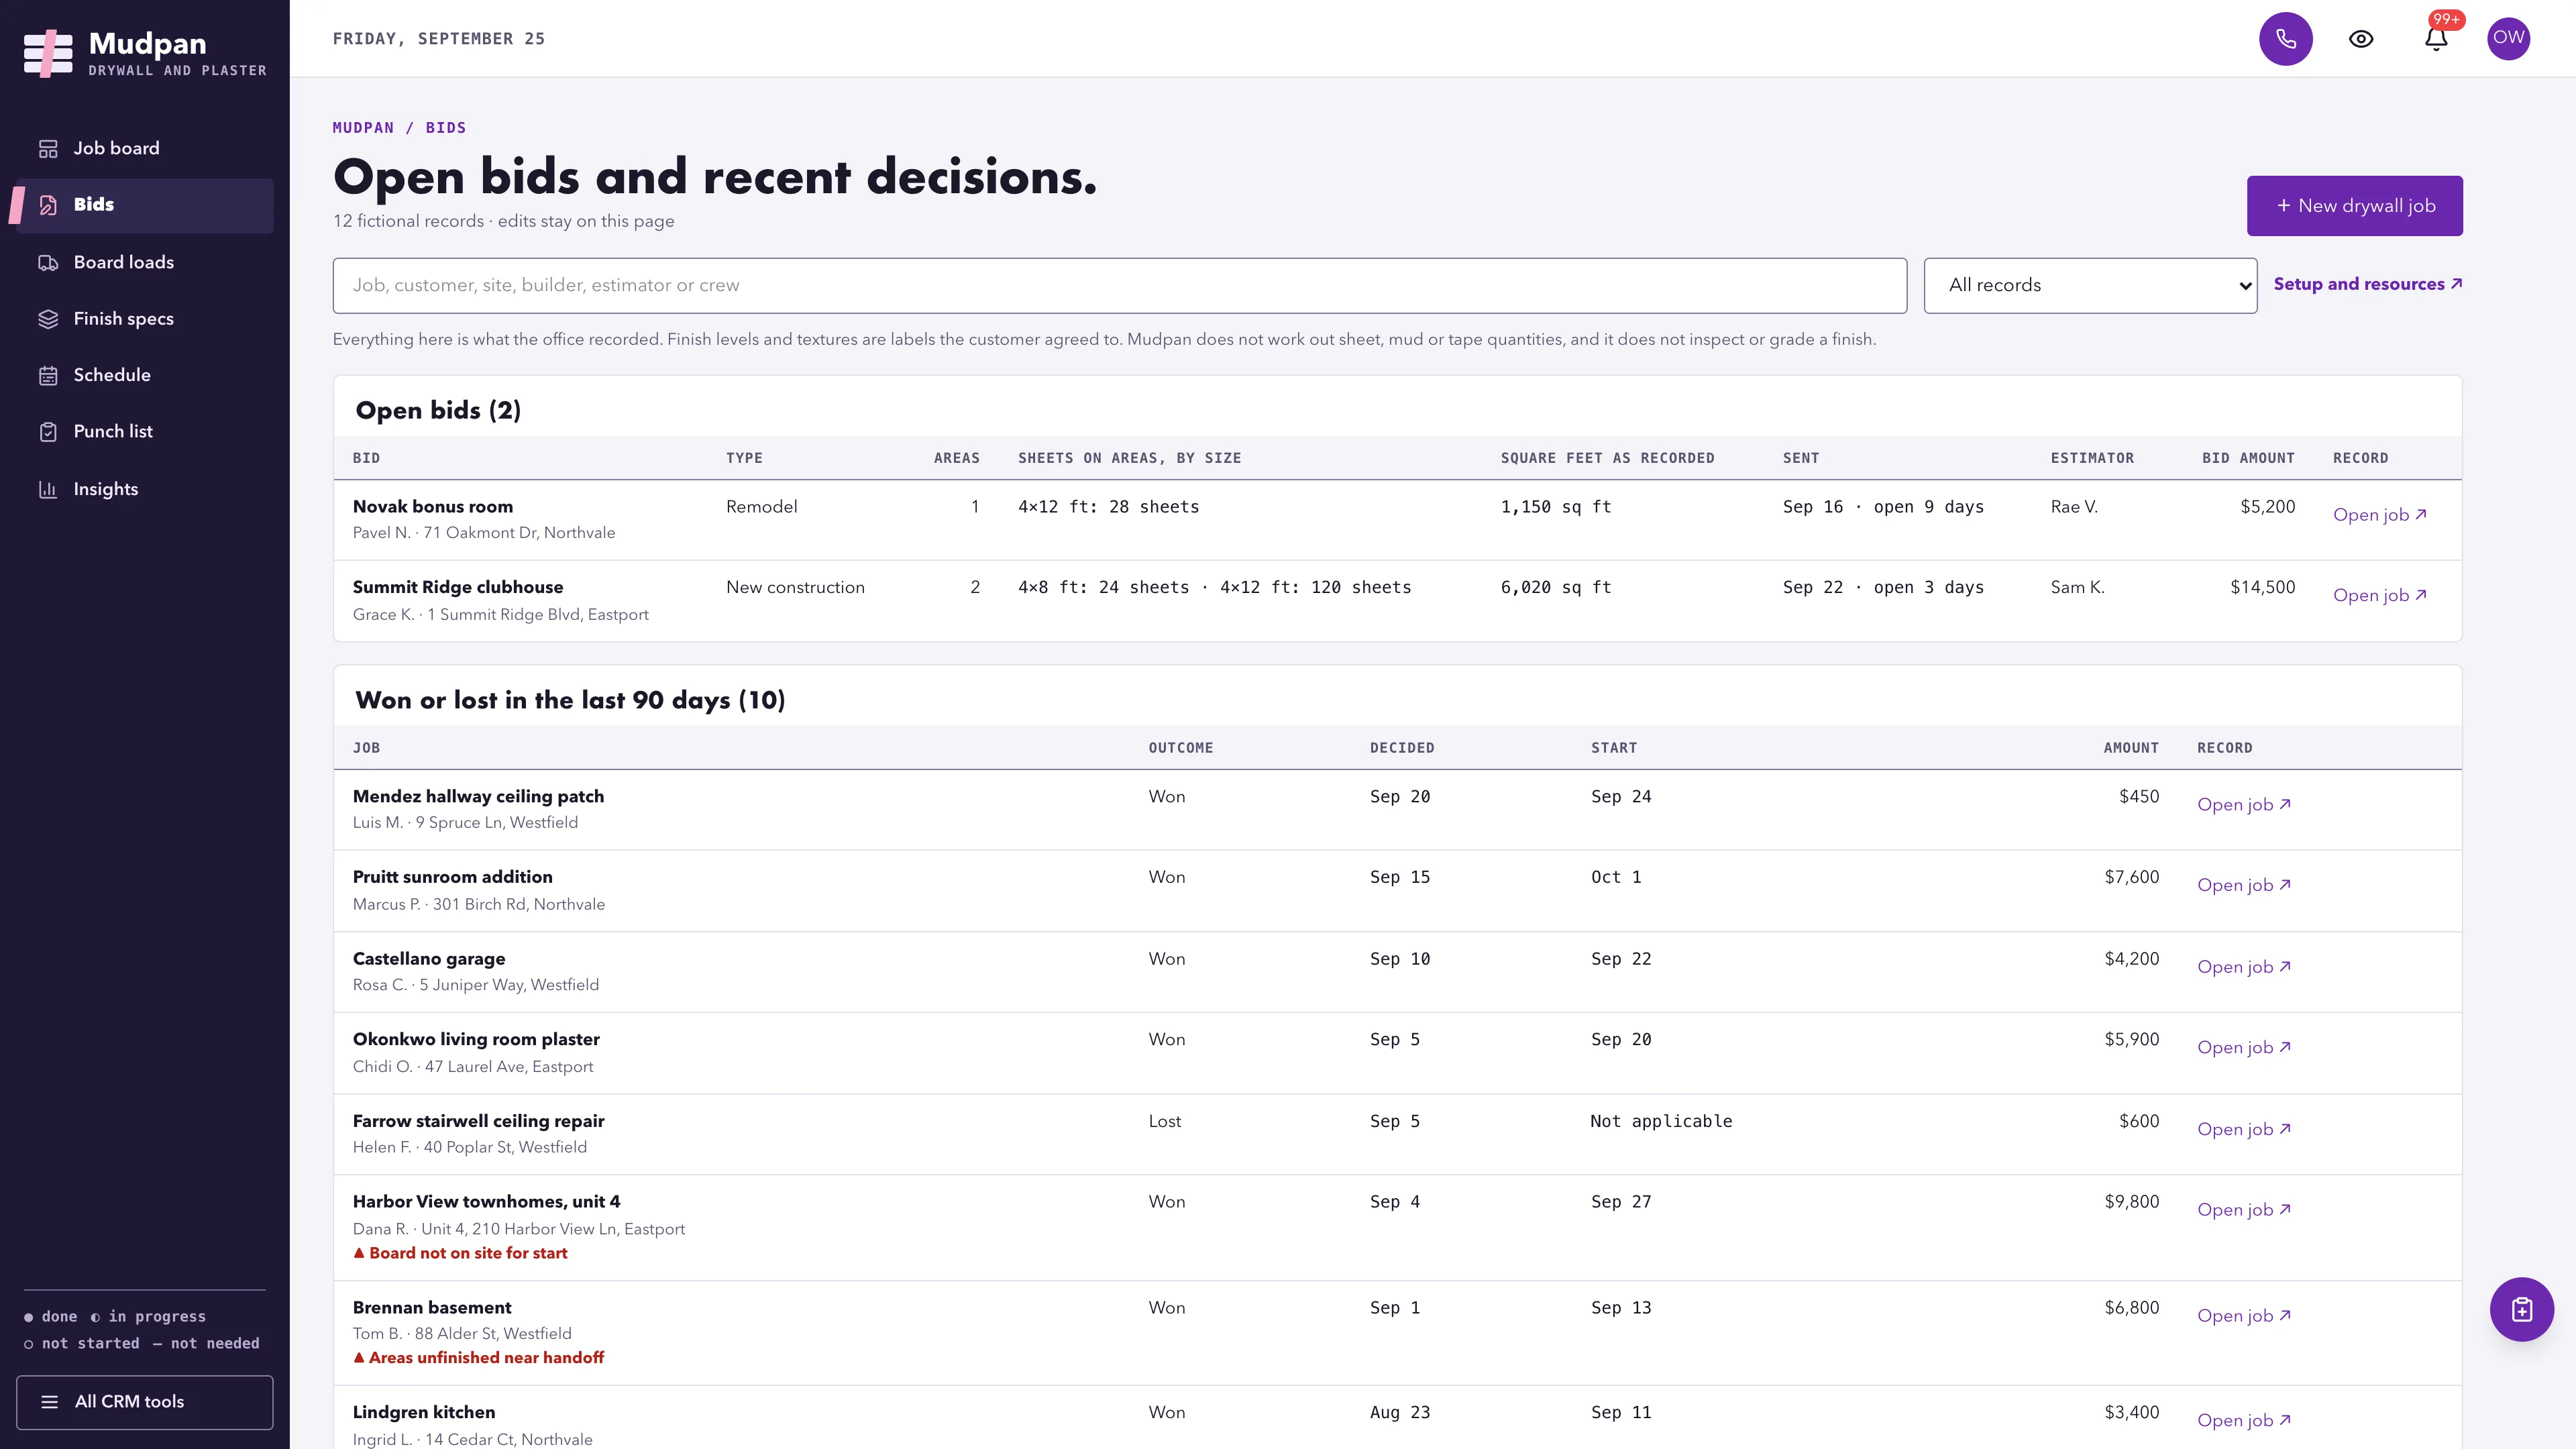Image resolution: width=2576 pixels, height=1449 pixels.
Task: Click the Bids sidebar icon
Action: 48,205
